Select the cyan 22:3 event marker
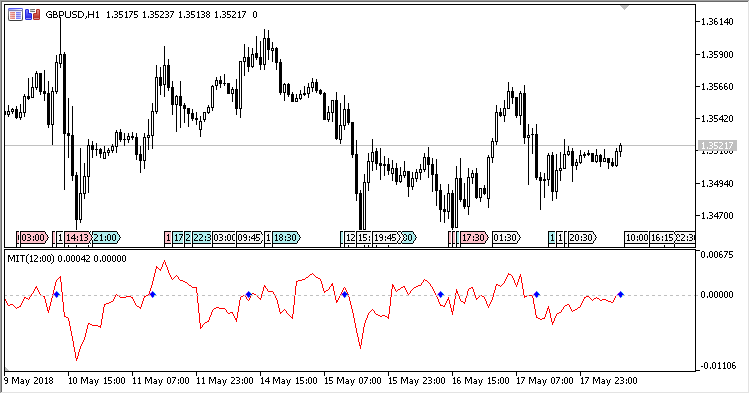Viewport: 750px width, 394px height. (202, 238)
